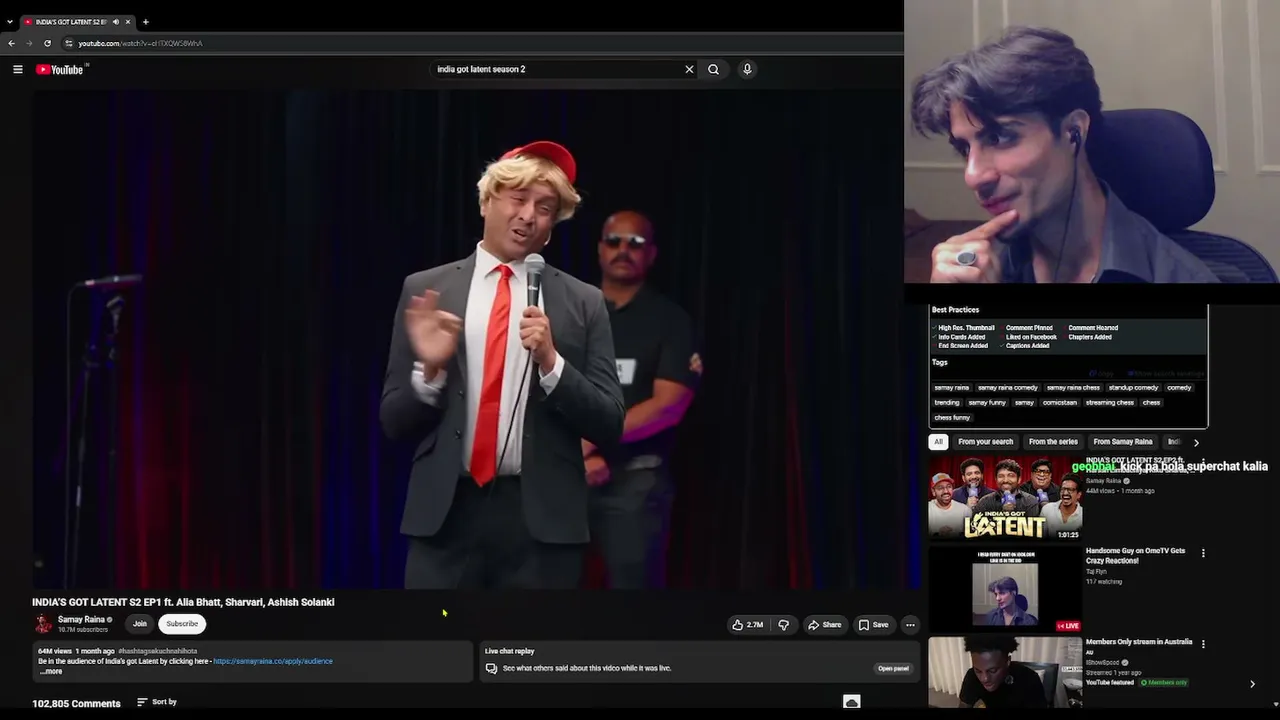Click the samay raina tag

pyautogui.click(x=952, y=388)
